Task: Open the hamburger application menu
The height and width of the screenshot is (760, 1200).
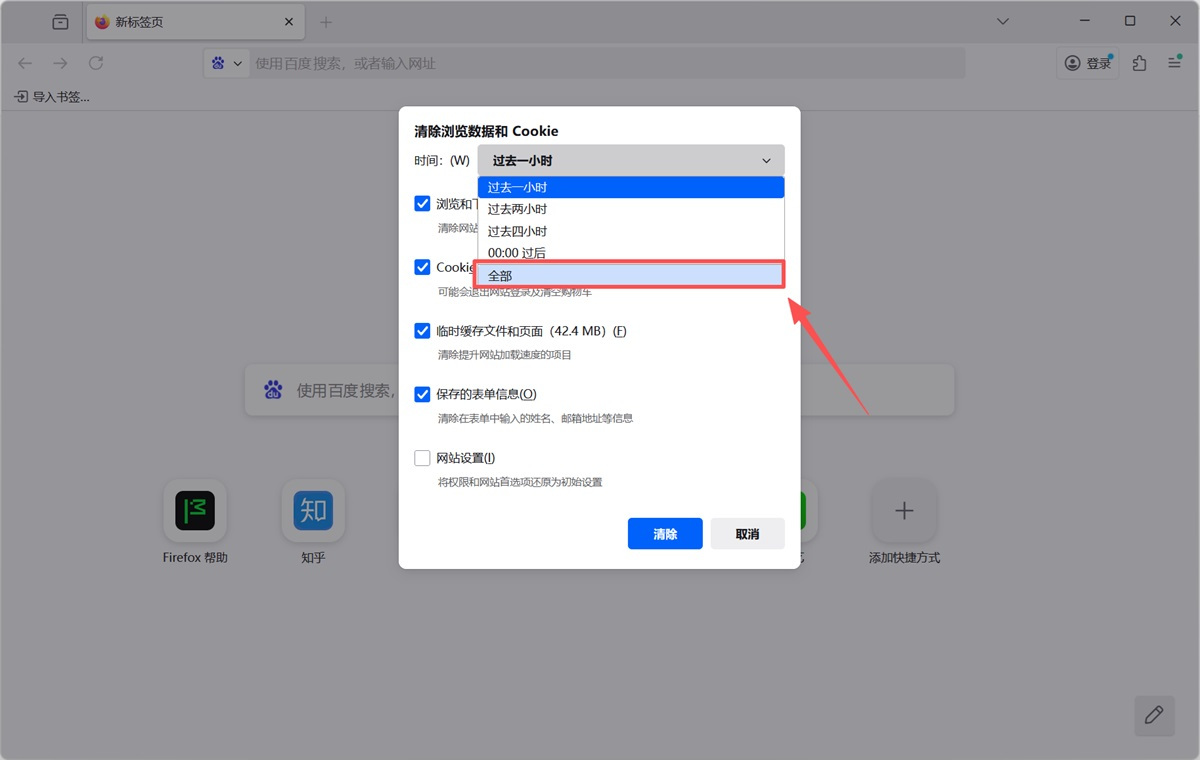Action: [1175, 63]
